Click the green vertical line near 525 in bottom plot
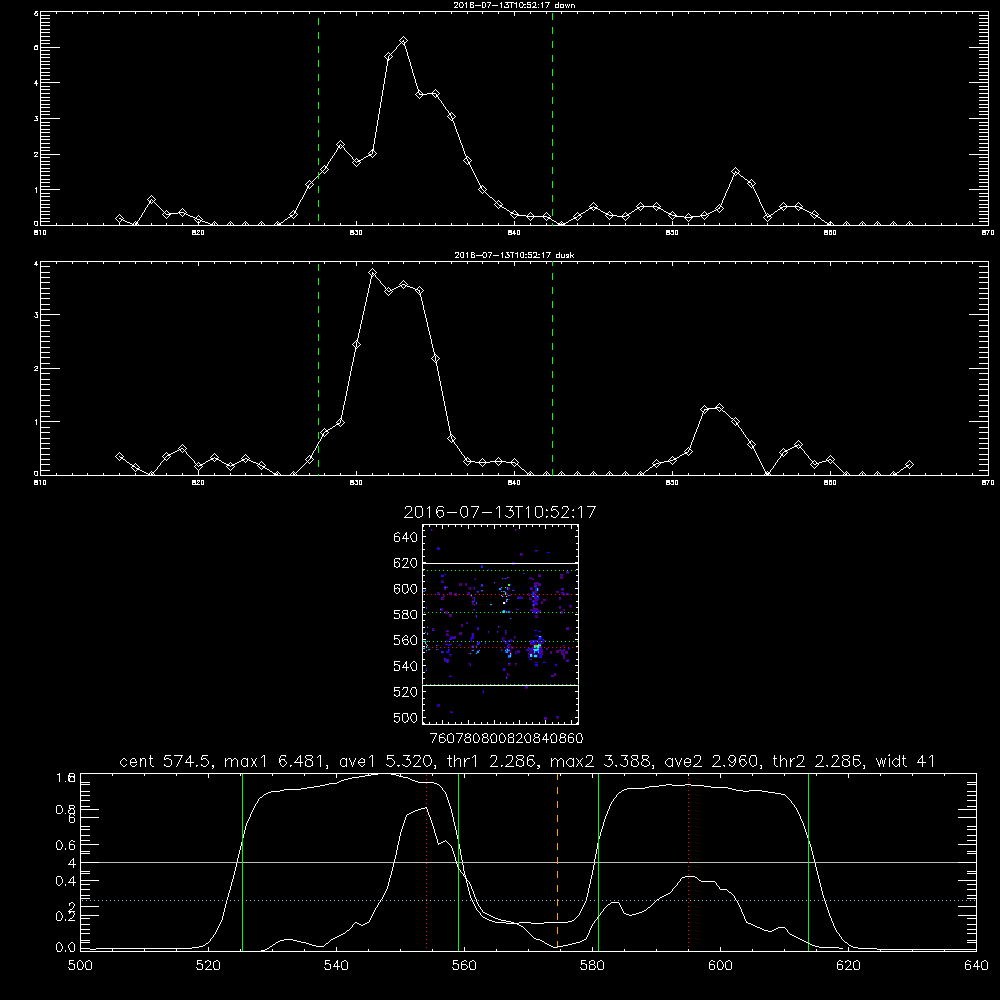The height and width of the screenshot is (1000, 1000). [x=242, y=862]
